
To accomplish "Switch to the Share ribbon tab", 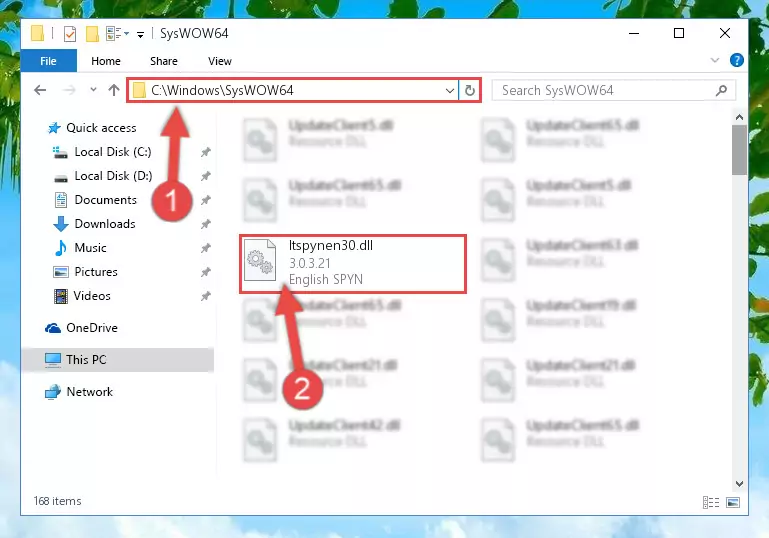I will [164, 61].
